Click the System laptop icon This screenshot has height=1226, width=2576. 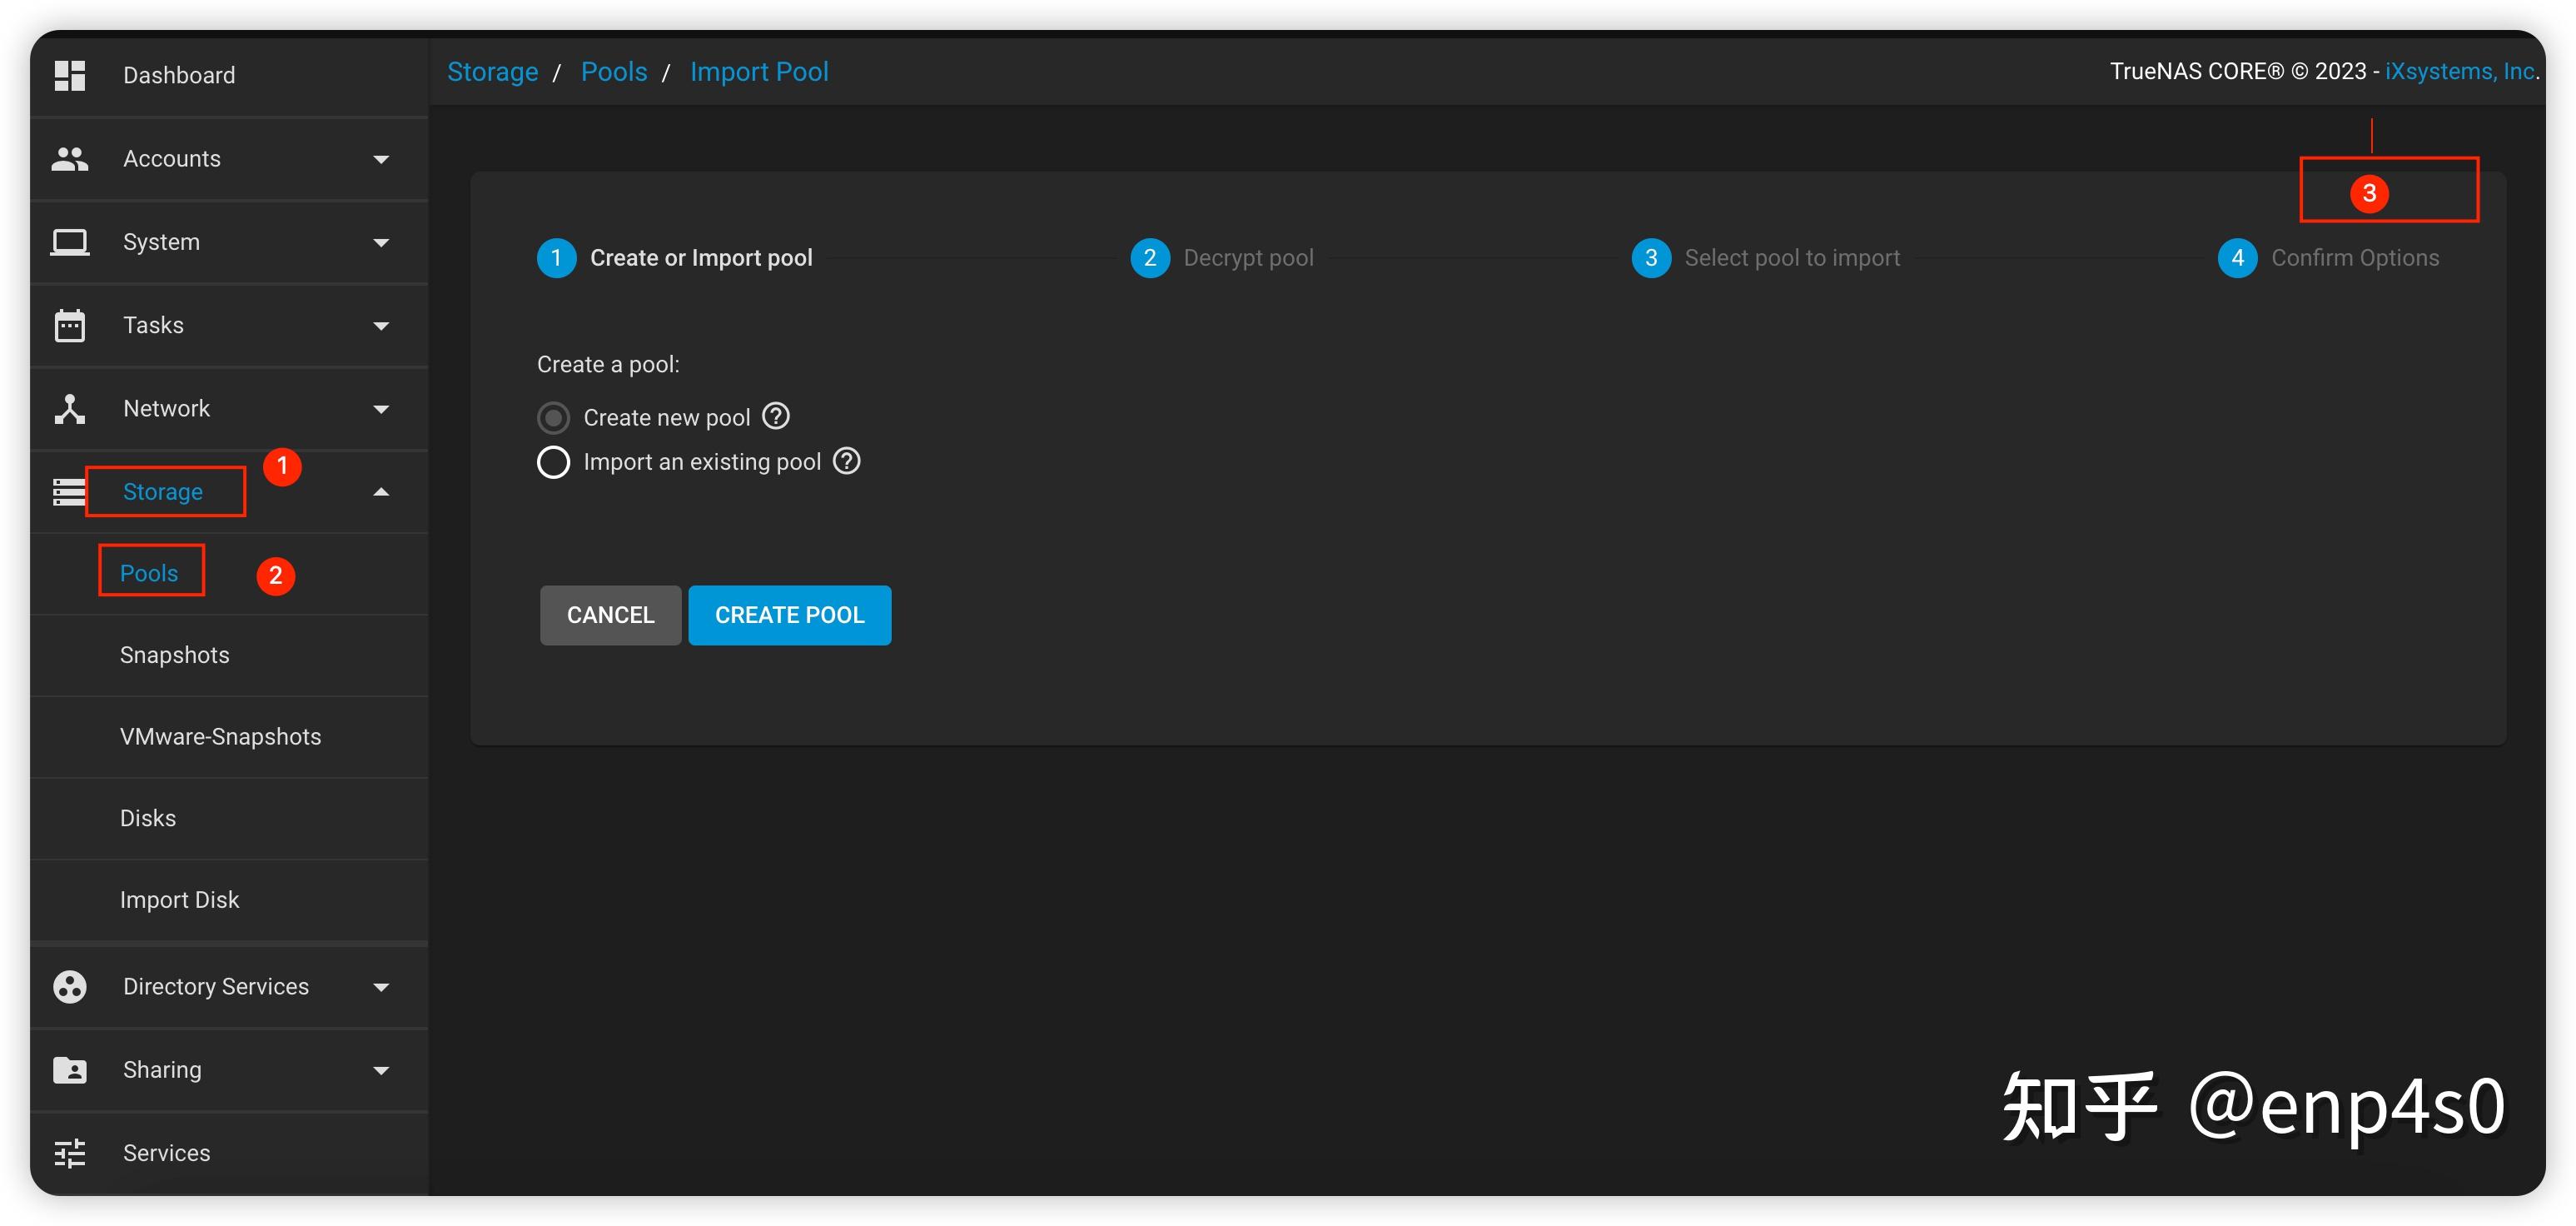69,242
